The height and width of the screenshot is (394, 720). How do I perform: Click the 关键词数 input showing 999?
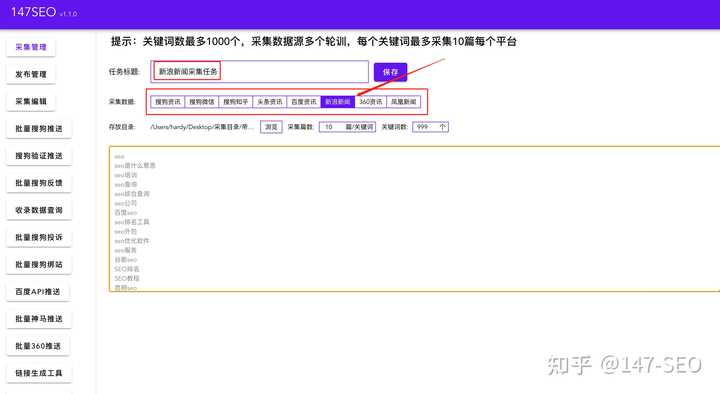coord(430,127)
